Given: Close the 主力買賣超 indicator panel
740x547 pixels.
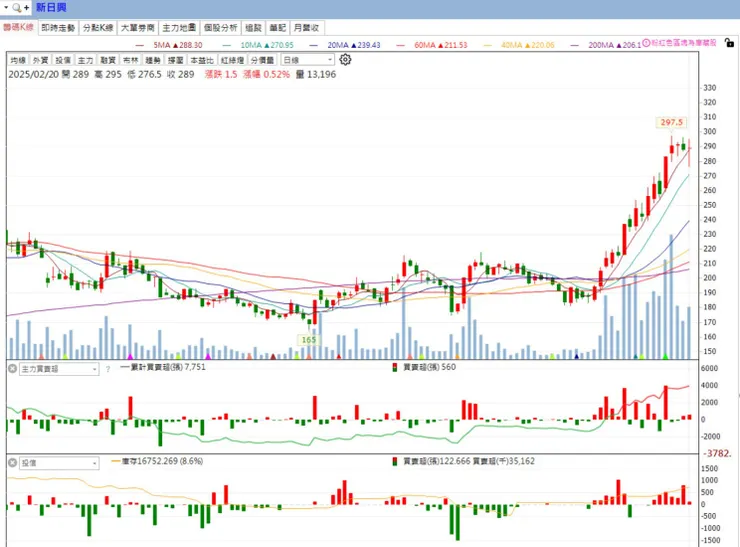Looking at the screenshot, I should click(13, 369).
